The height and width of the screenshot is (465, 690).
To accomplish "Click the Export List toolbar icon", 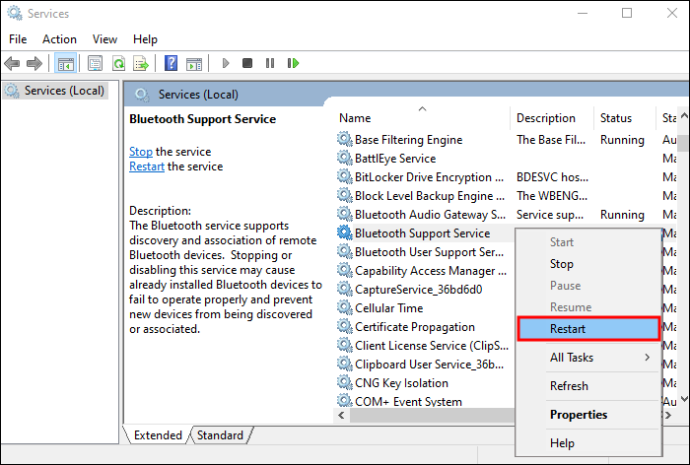I will point(141,63).
